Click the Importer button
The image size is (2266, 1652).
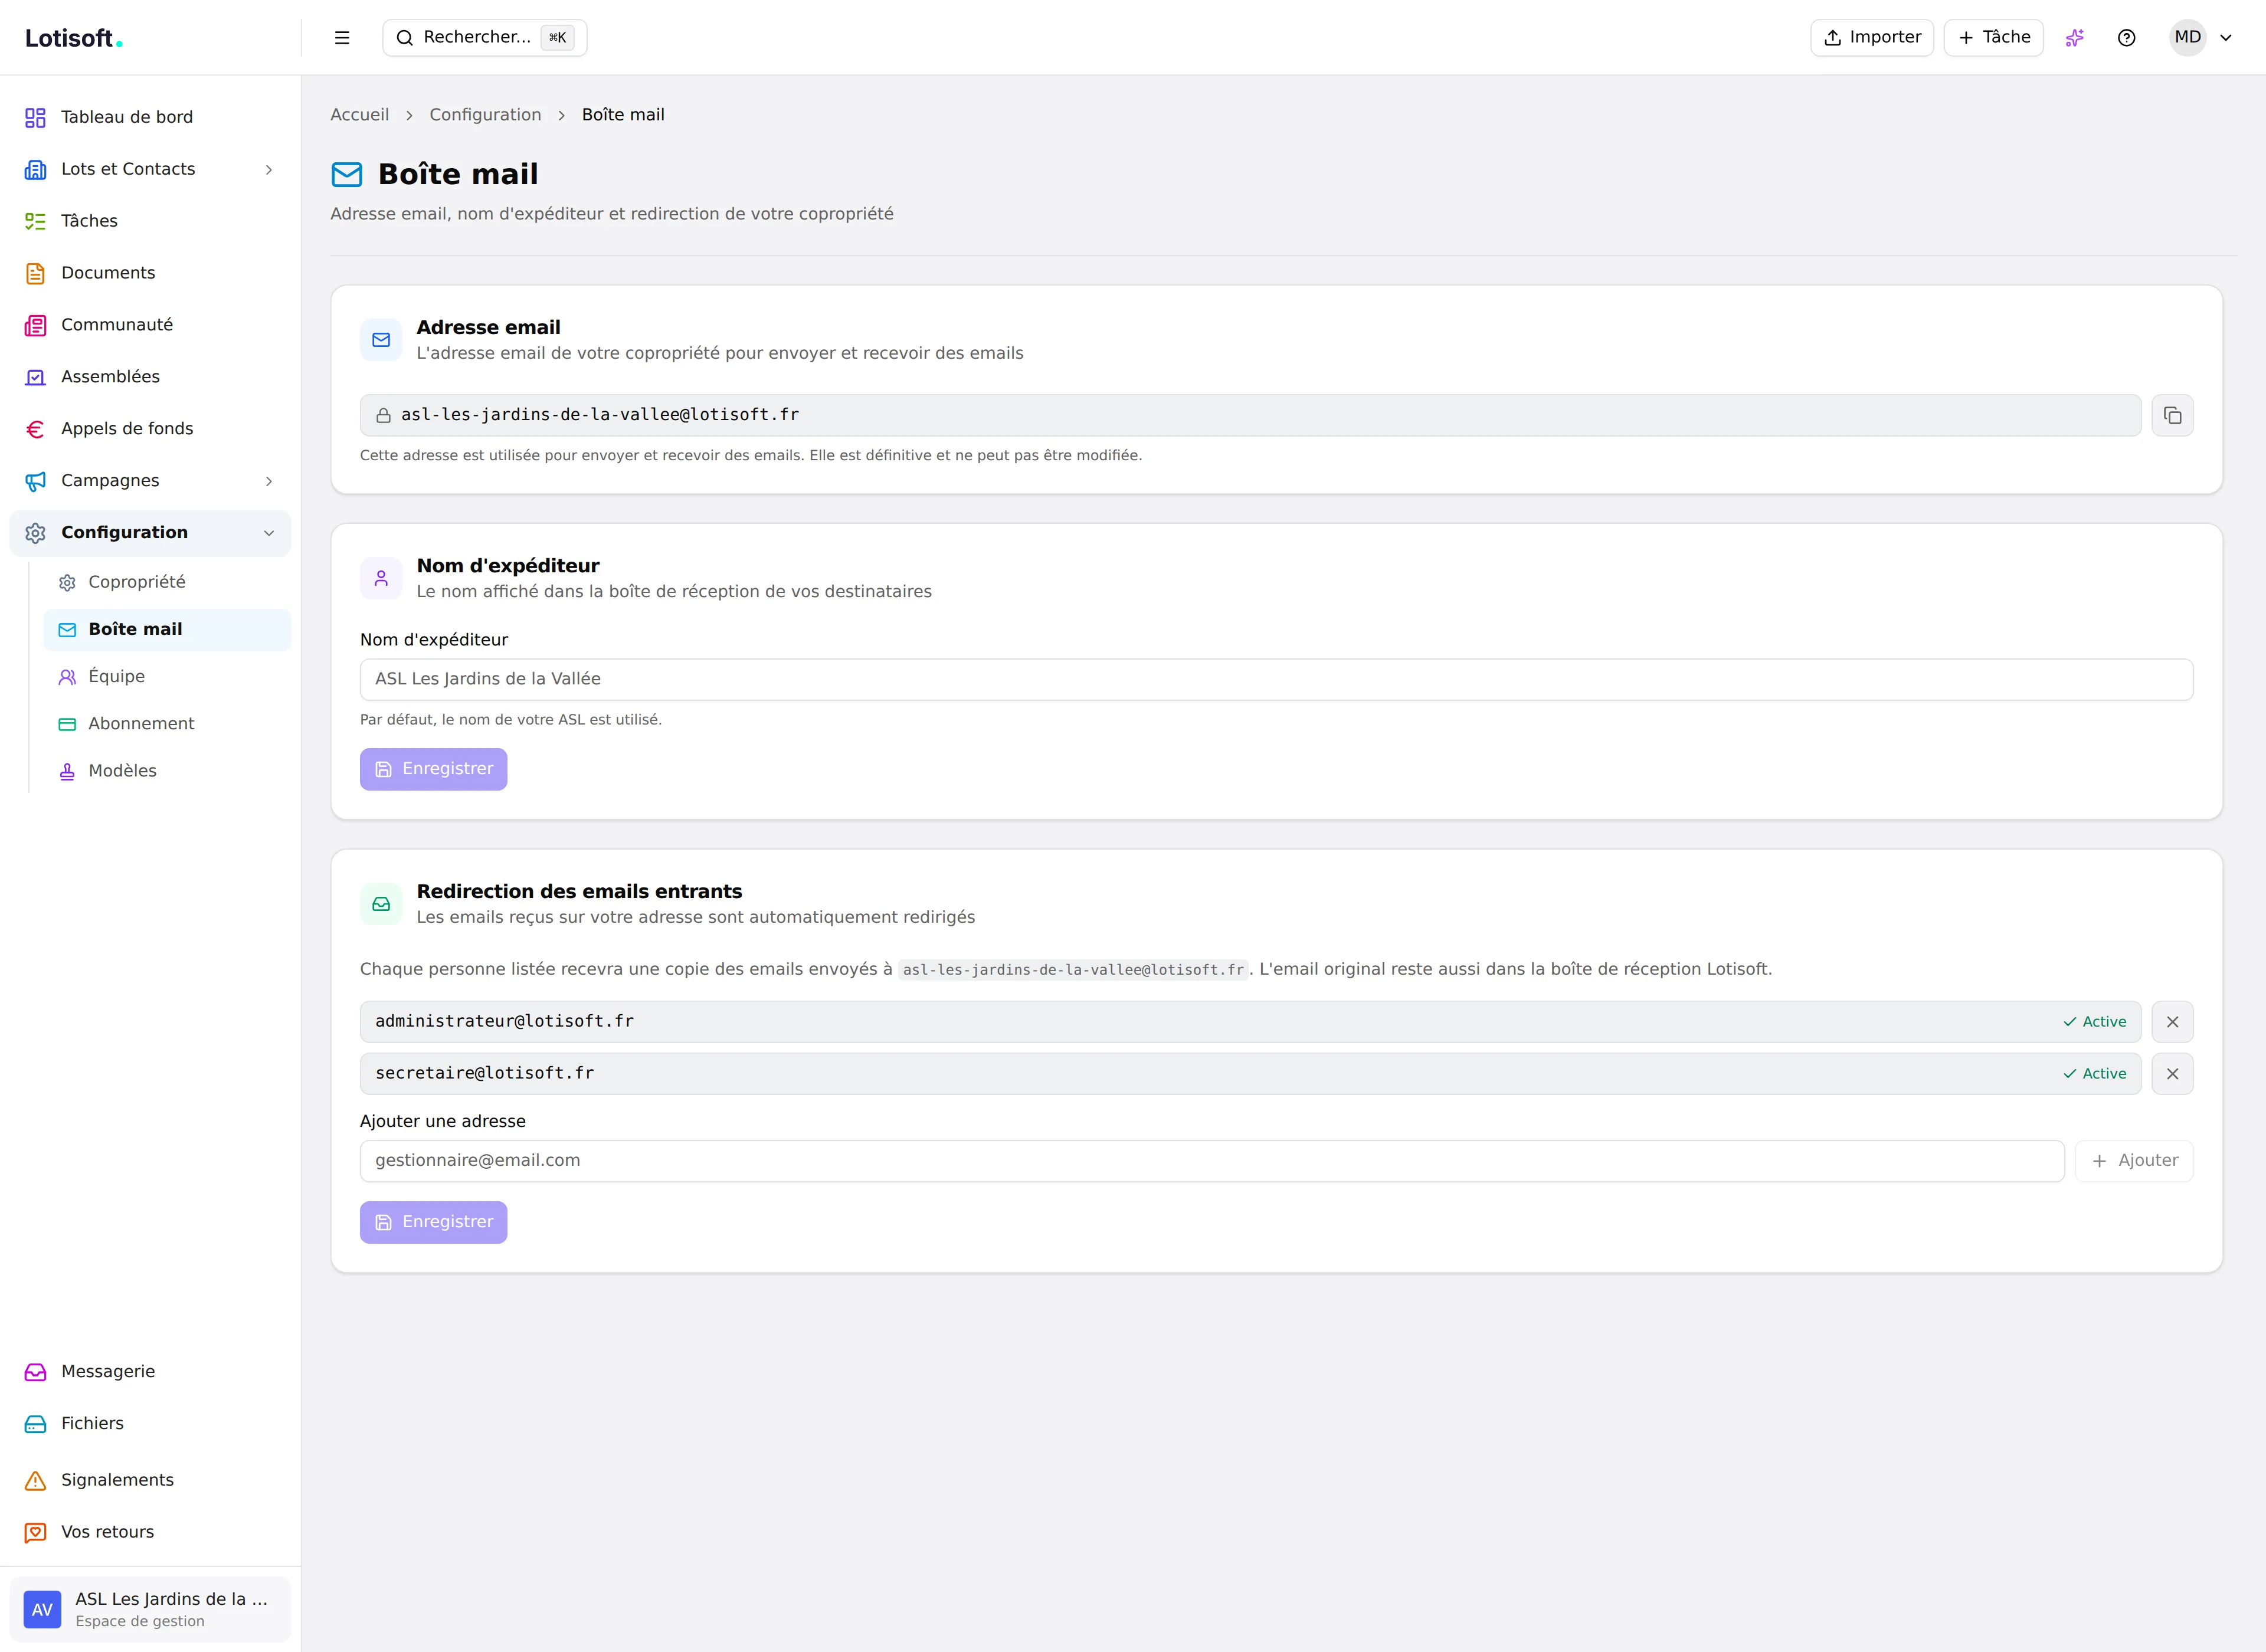[1872, 38]
